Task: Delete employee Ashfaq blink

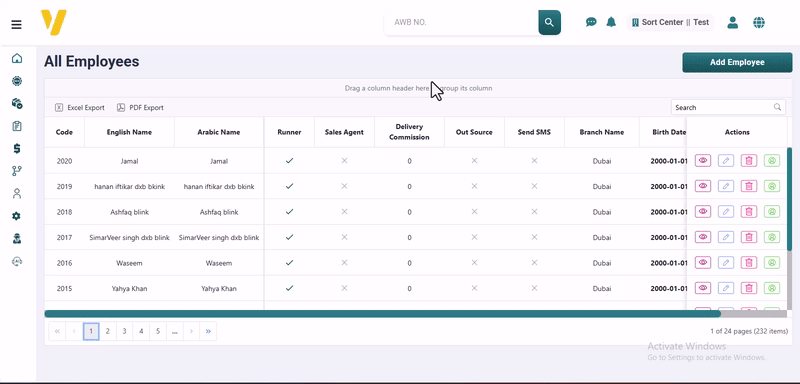Action: tap(748, 212)
